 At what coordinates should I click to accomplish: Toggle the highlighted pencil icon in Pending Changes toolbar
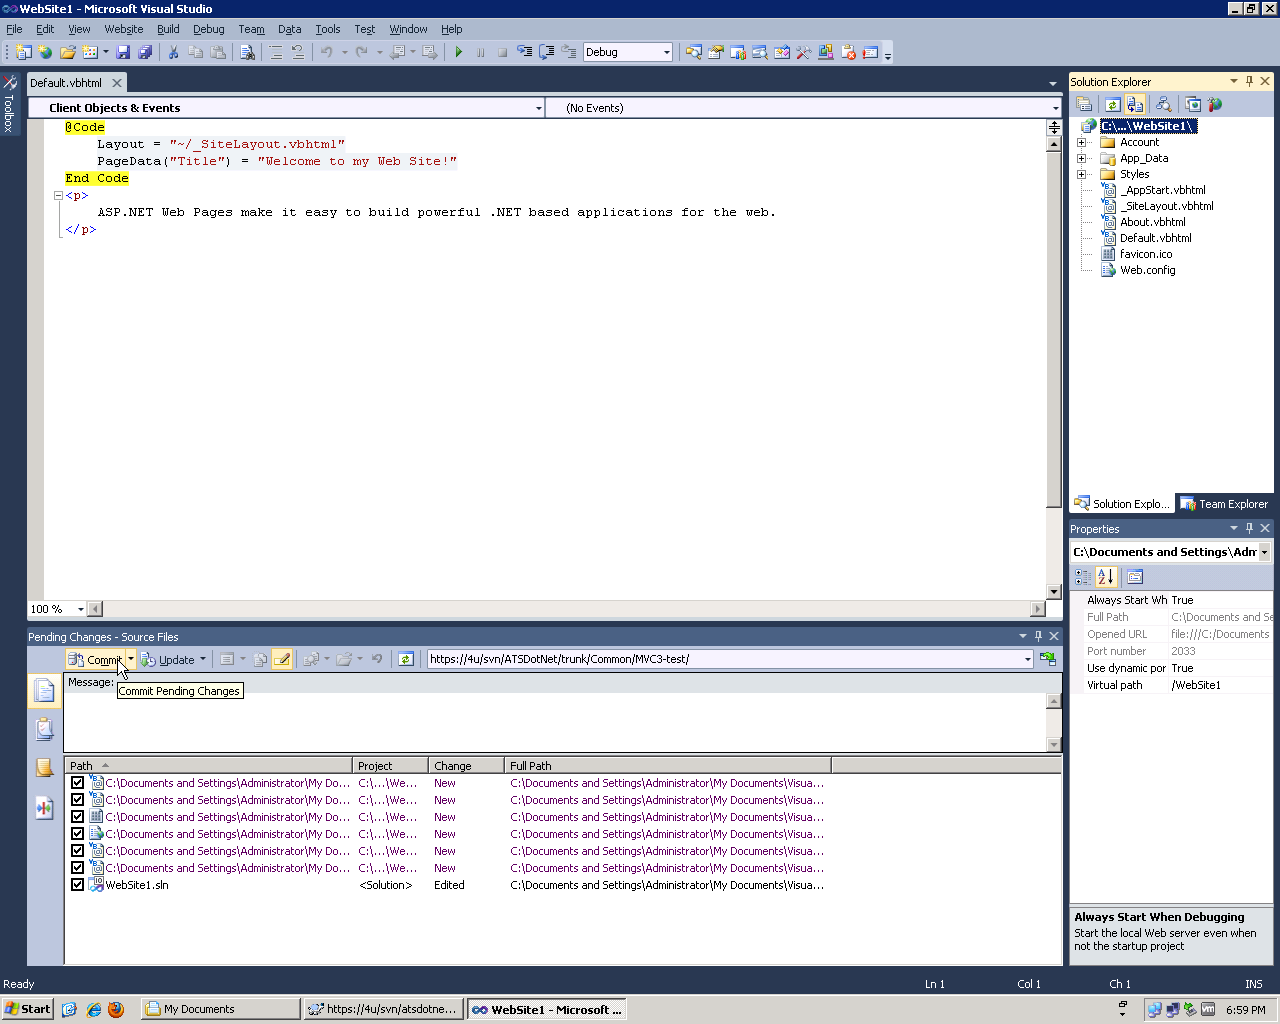(x=282, y=659)
